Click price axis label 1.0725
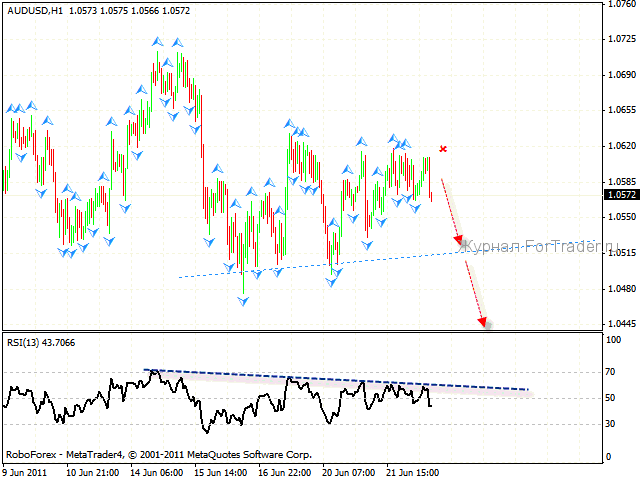This screenshot has height=480, width=640. coord(622,39)
